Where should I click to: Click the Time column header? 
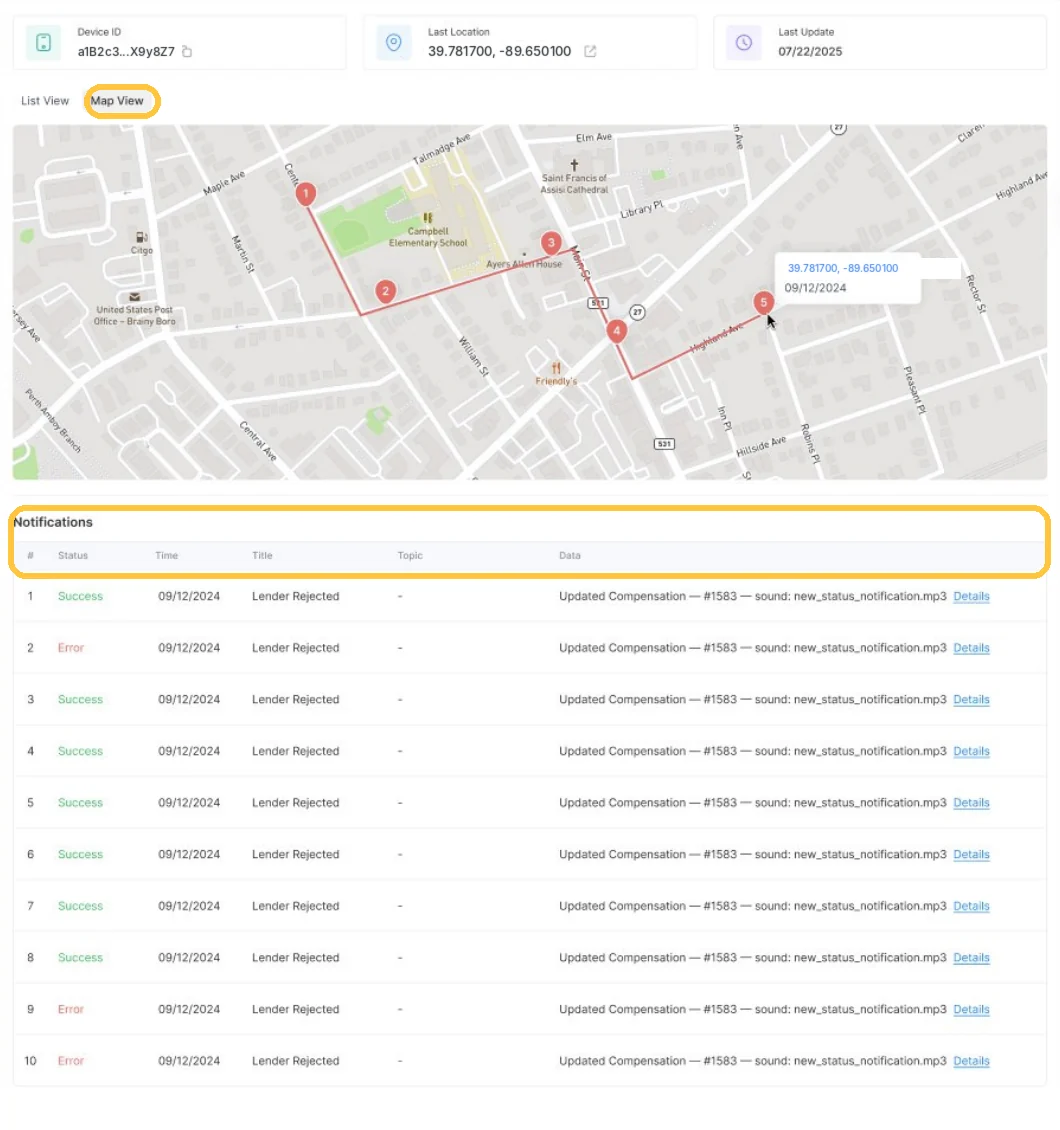pos(166,556)
